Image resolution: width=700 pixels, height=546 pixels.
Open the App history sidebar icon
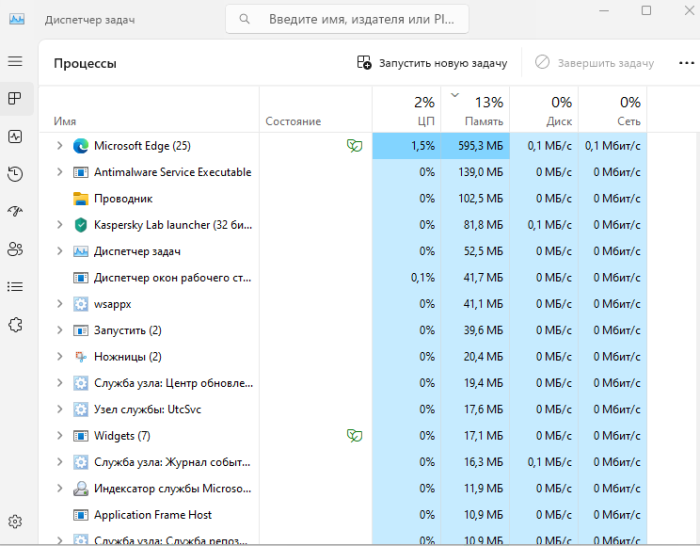point(15,174)
